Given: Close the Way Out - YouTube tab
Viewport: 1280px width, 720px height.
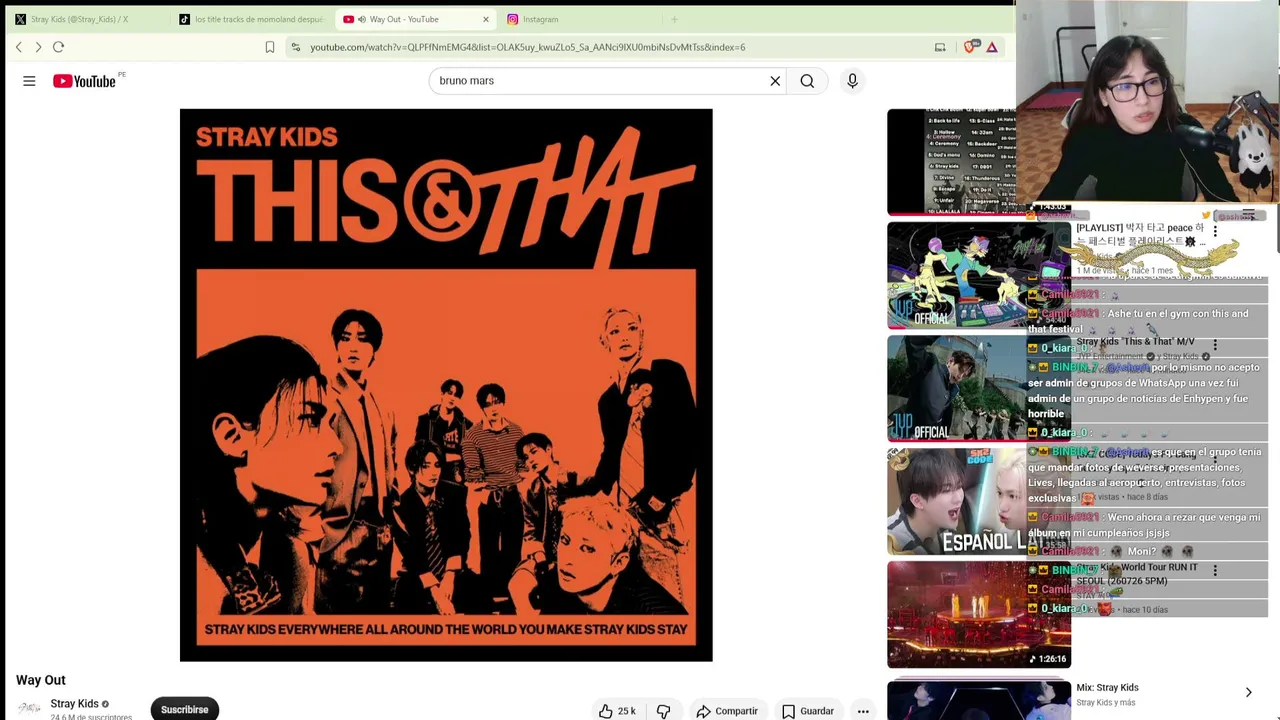Looking at the screenshot, I should coord(486,19).
